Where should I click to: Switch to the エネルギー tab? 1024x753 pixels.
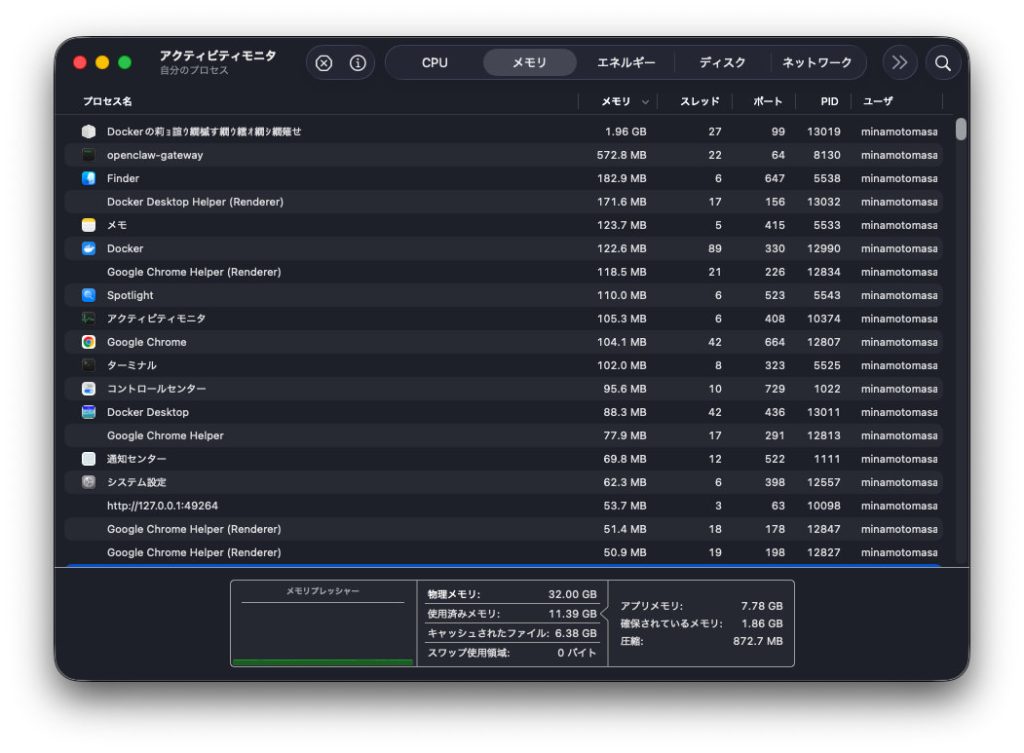pyautogui.click(x=626, y=63)
